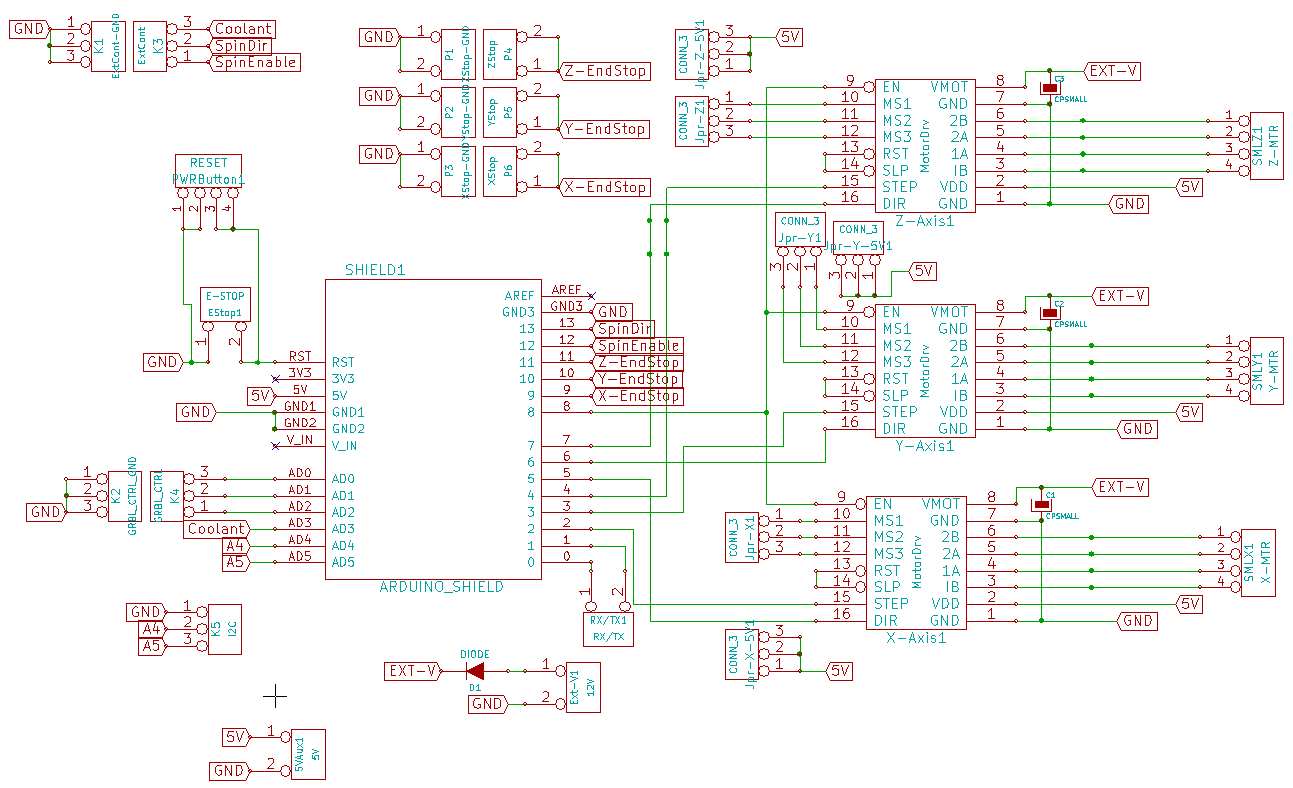The image size is (1293, 788).
Task: Select the E-STOP EStop1 switch block
Action: coord(224,304)
